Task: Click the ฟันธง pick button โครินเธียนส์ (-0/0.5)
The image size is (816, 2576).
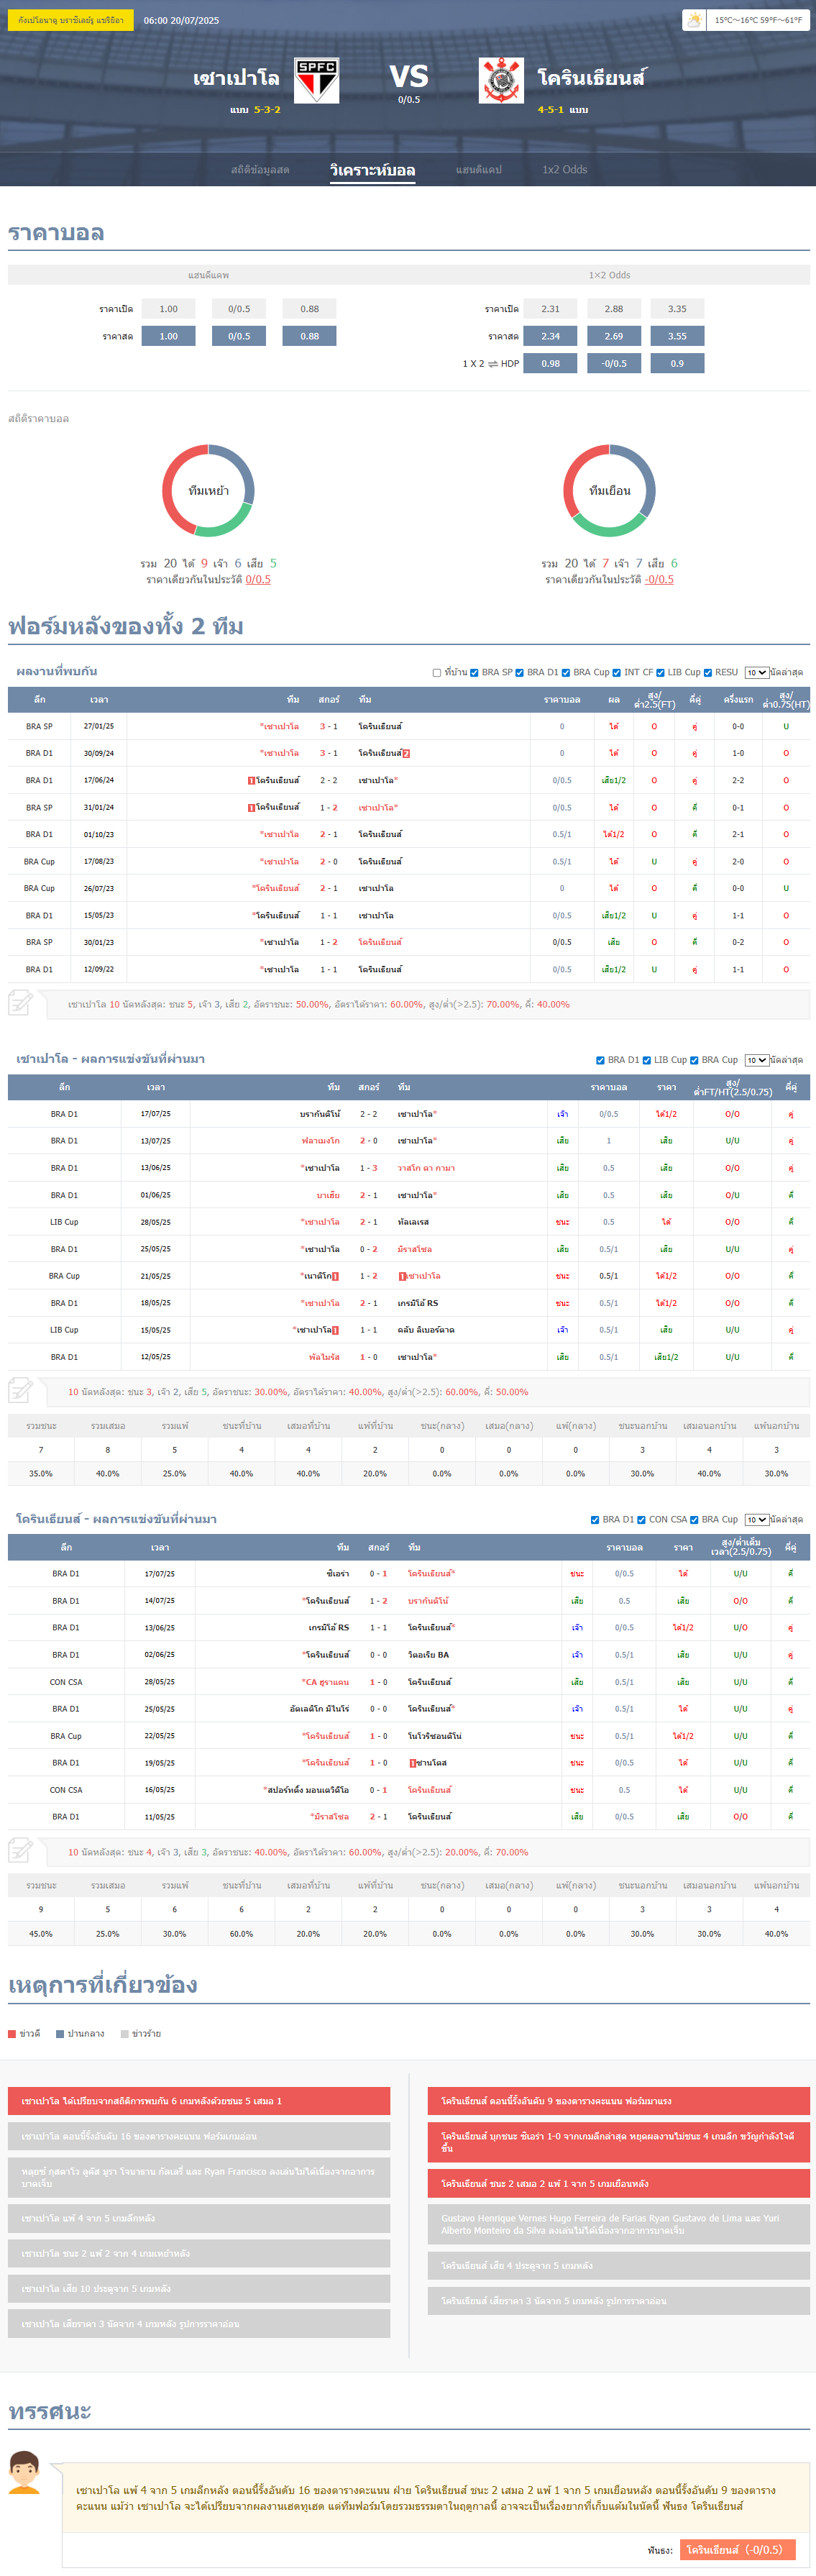Action: click(x=738, y=2549)
